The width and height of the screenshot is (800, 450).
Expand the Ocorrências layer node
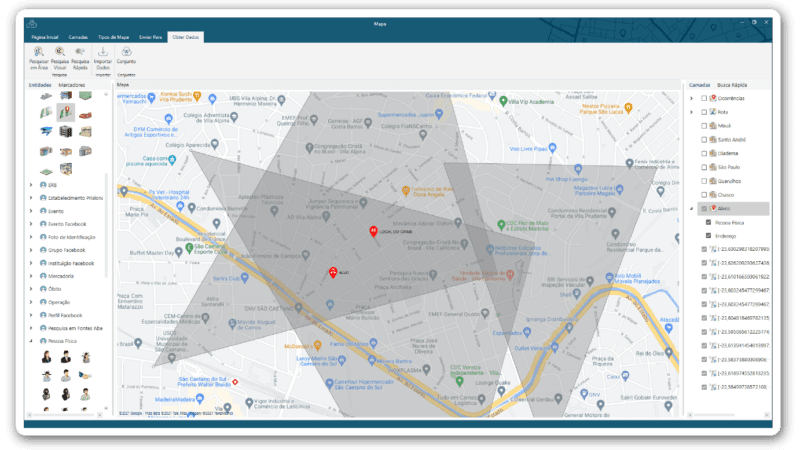pos(692,98)
